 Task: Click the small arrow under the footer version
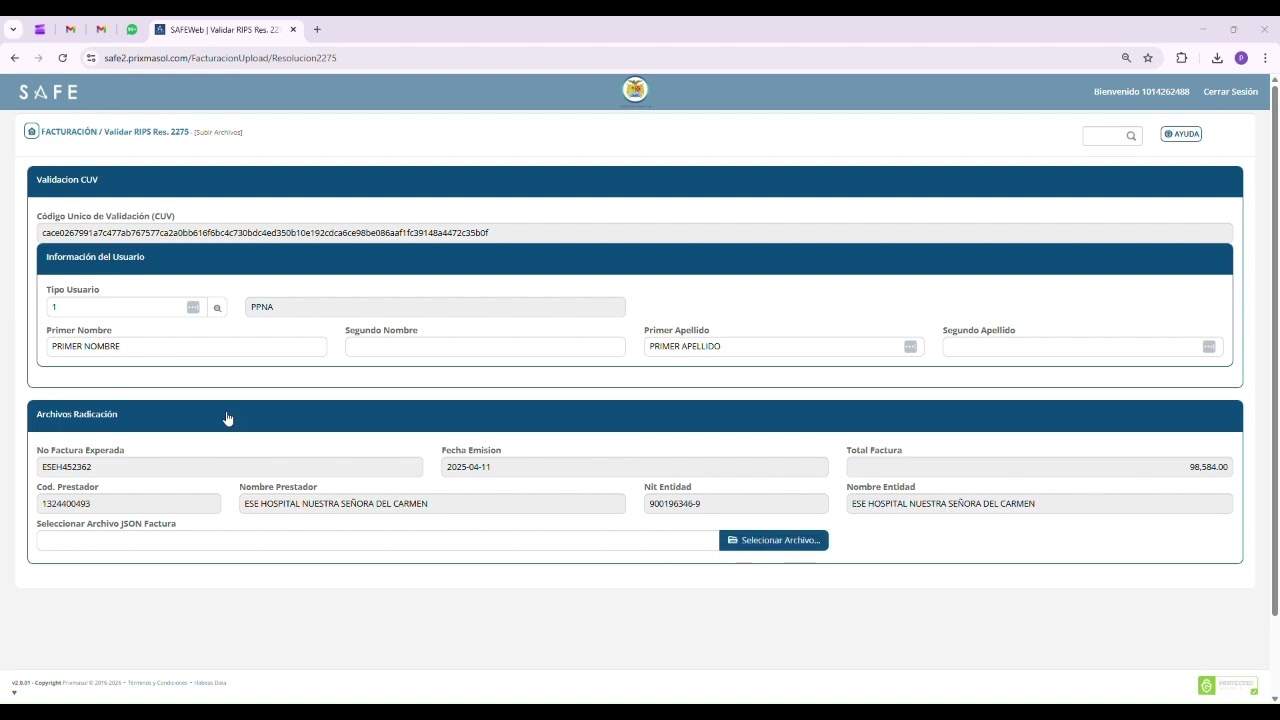point(14,692)
